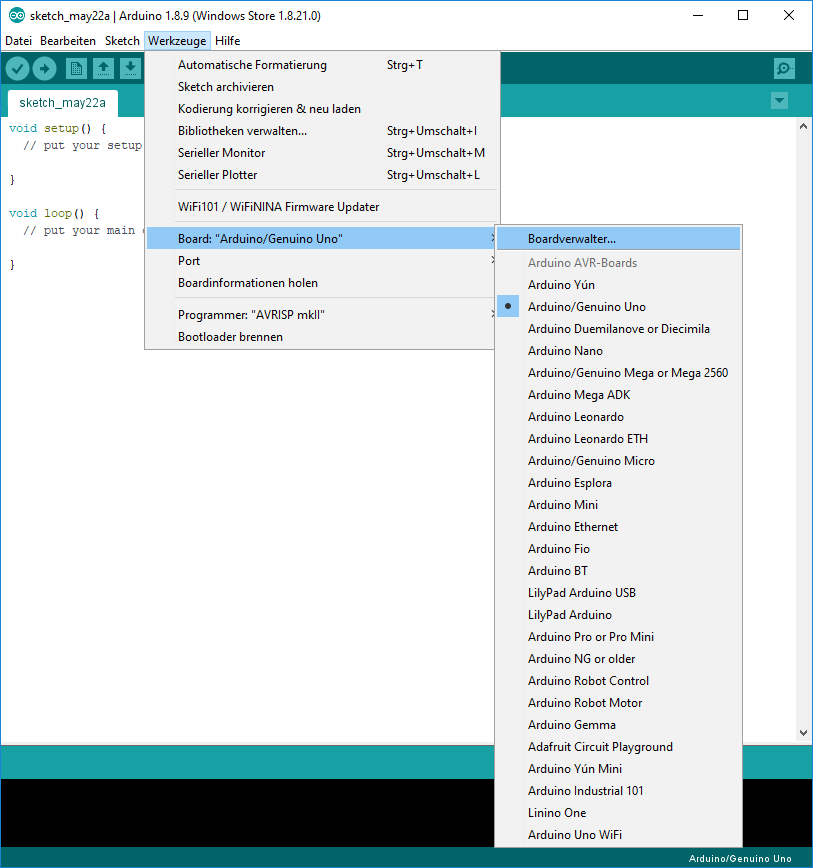This screenshot has height=868, width=813.
Task: Open the tab options dropdown arrow
Action: [x=780, y=101]
